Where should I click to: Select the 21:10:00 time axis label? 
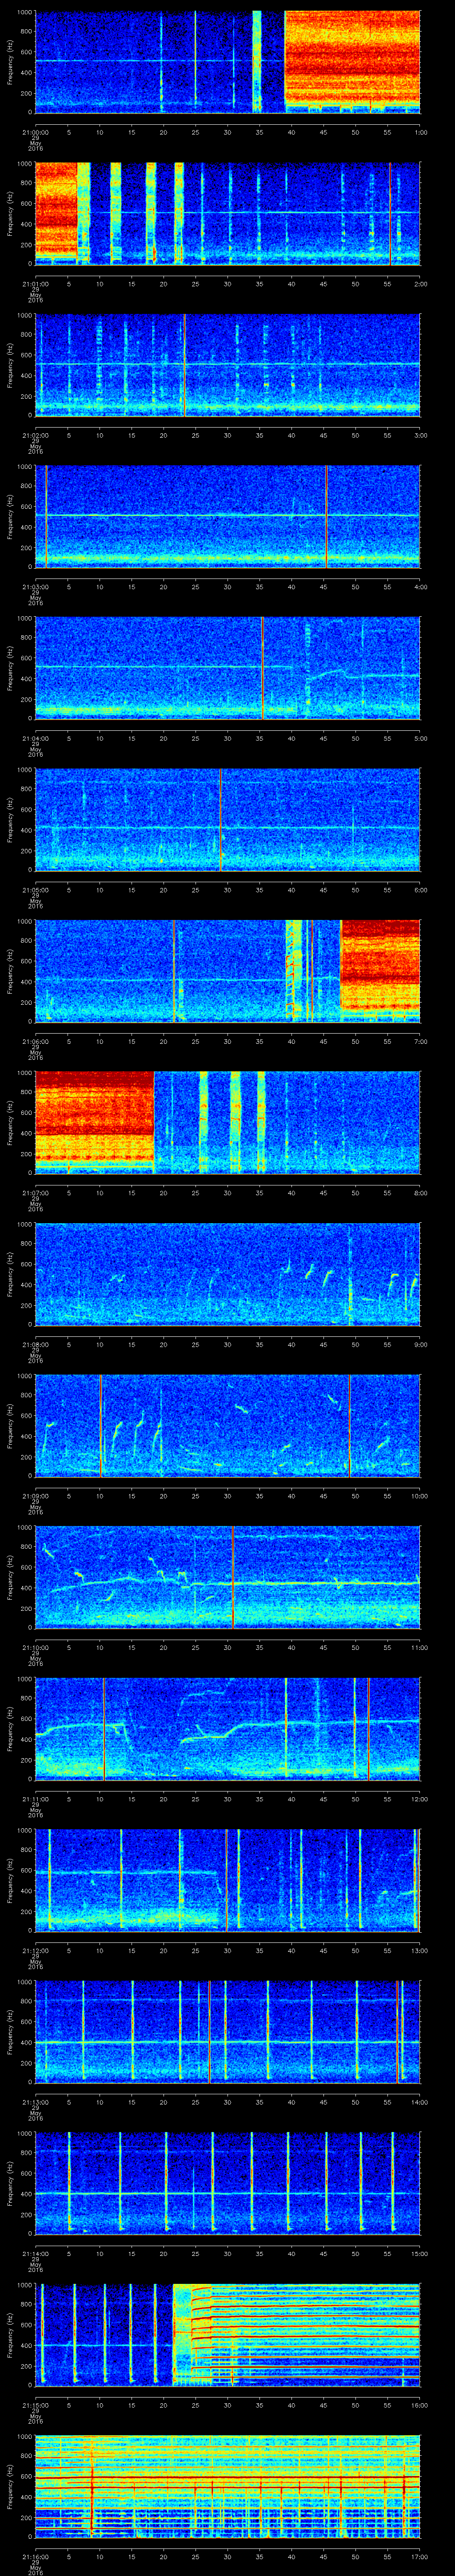pos(35,1647)
